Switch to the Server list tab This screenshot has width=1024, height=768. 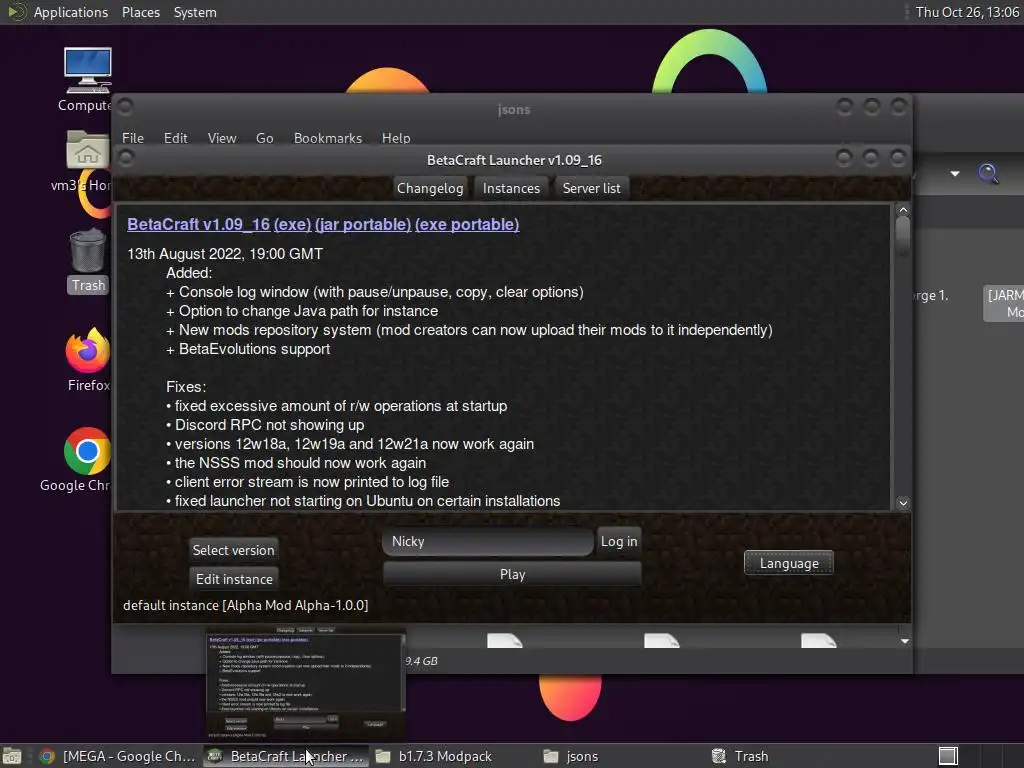tap(592, 188)
